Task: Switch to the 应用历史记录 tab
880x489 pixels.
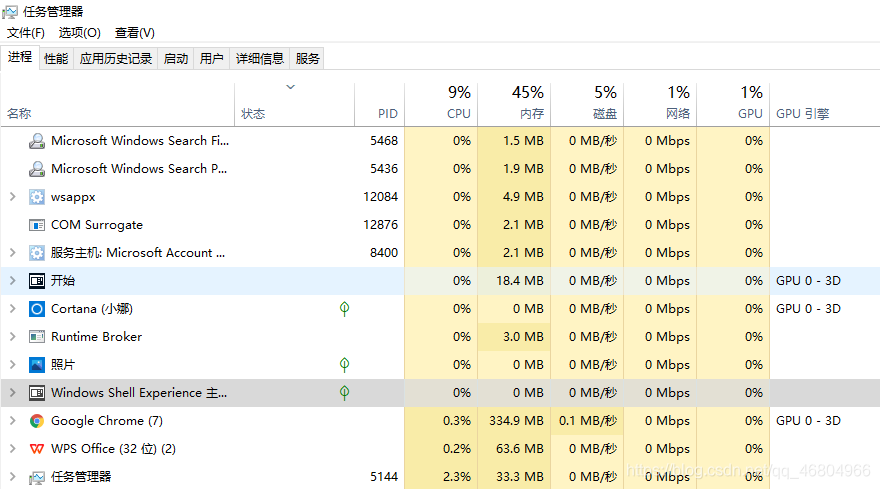Action: tap(116, 58)
